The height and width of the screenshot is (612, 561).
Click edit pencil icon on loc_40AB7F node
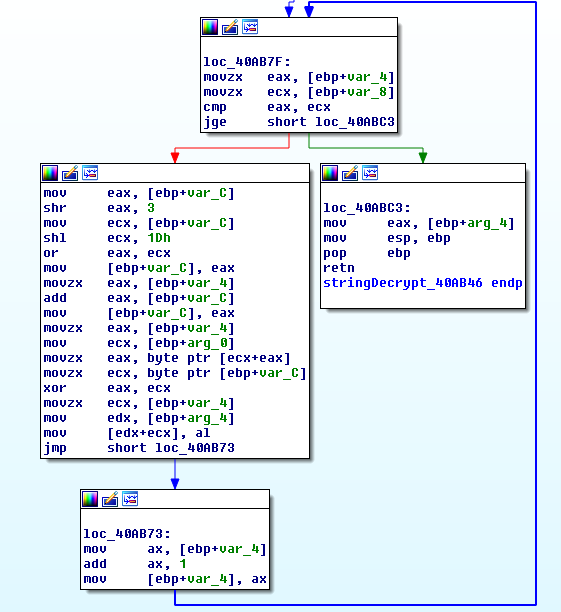point(230,27)
